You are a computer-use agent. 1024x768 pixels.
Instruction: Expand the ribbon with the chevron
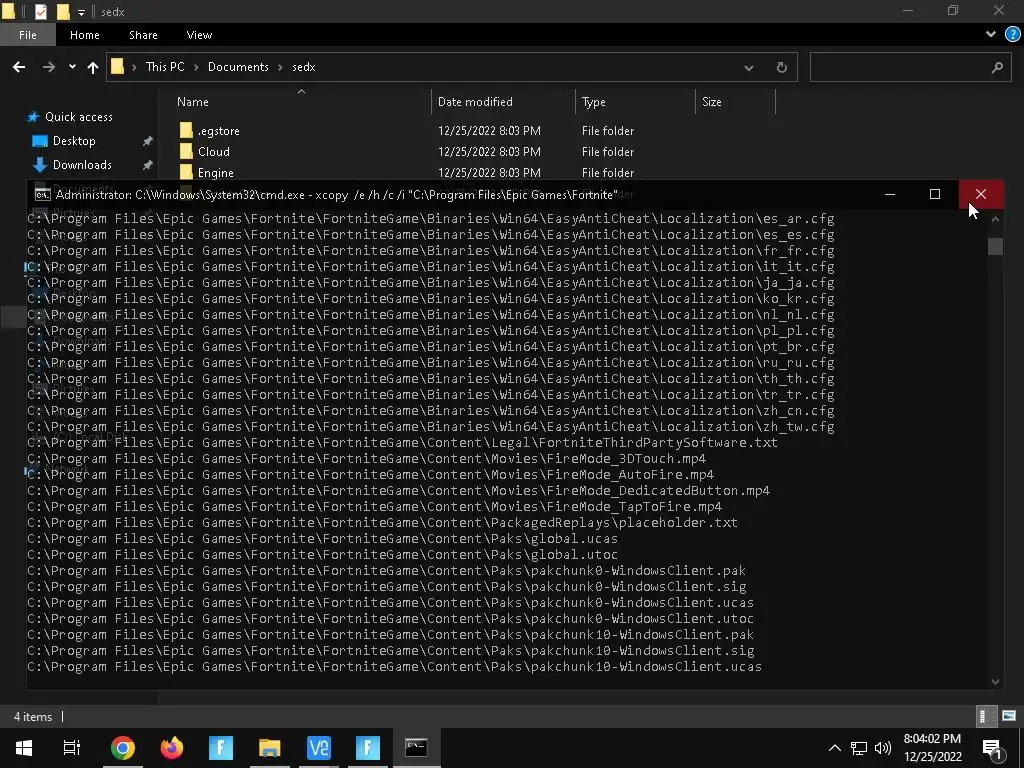pos(991,35)
